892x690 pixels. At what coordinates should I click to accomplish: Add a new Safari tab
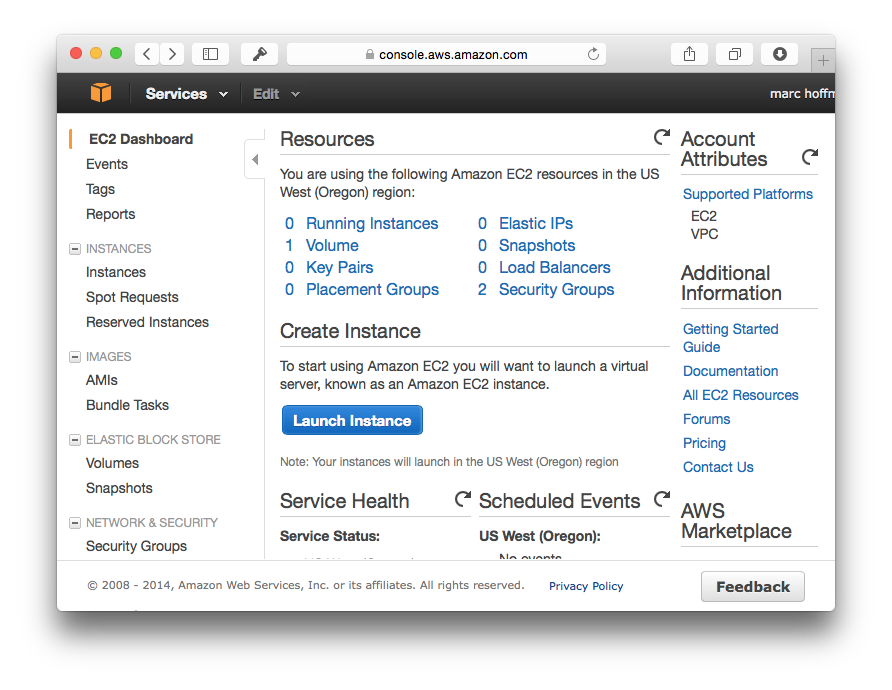coord(823,60)
